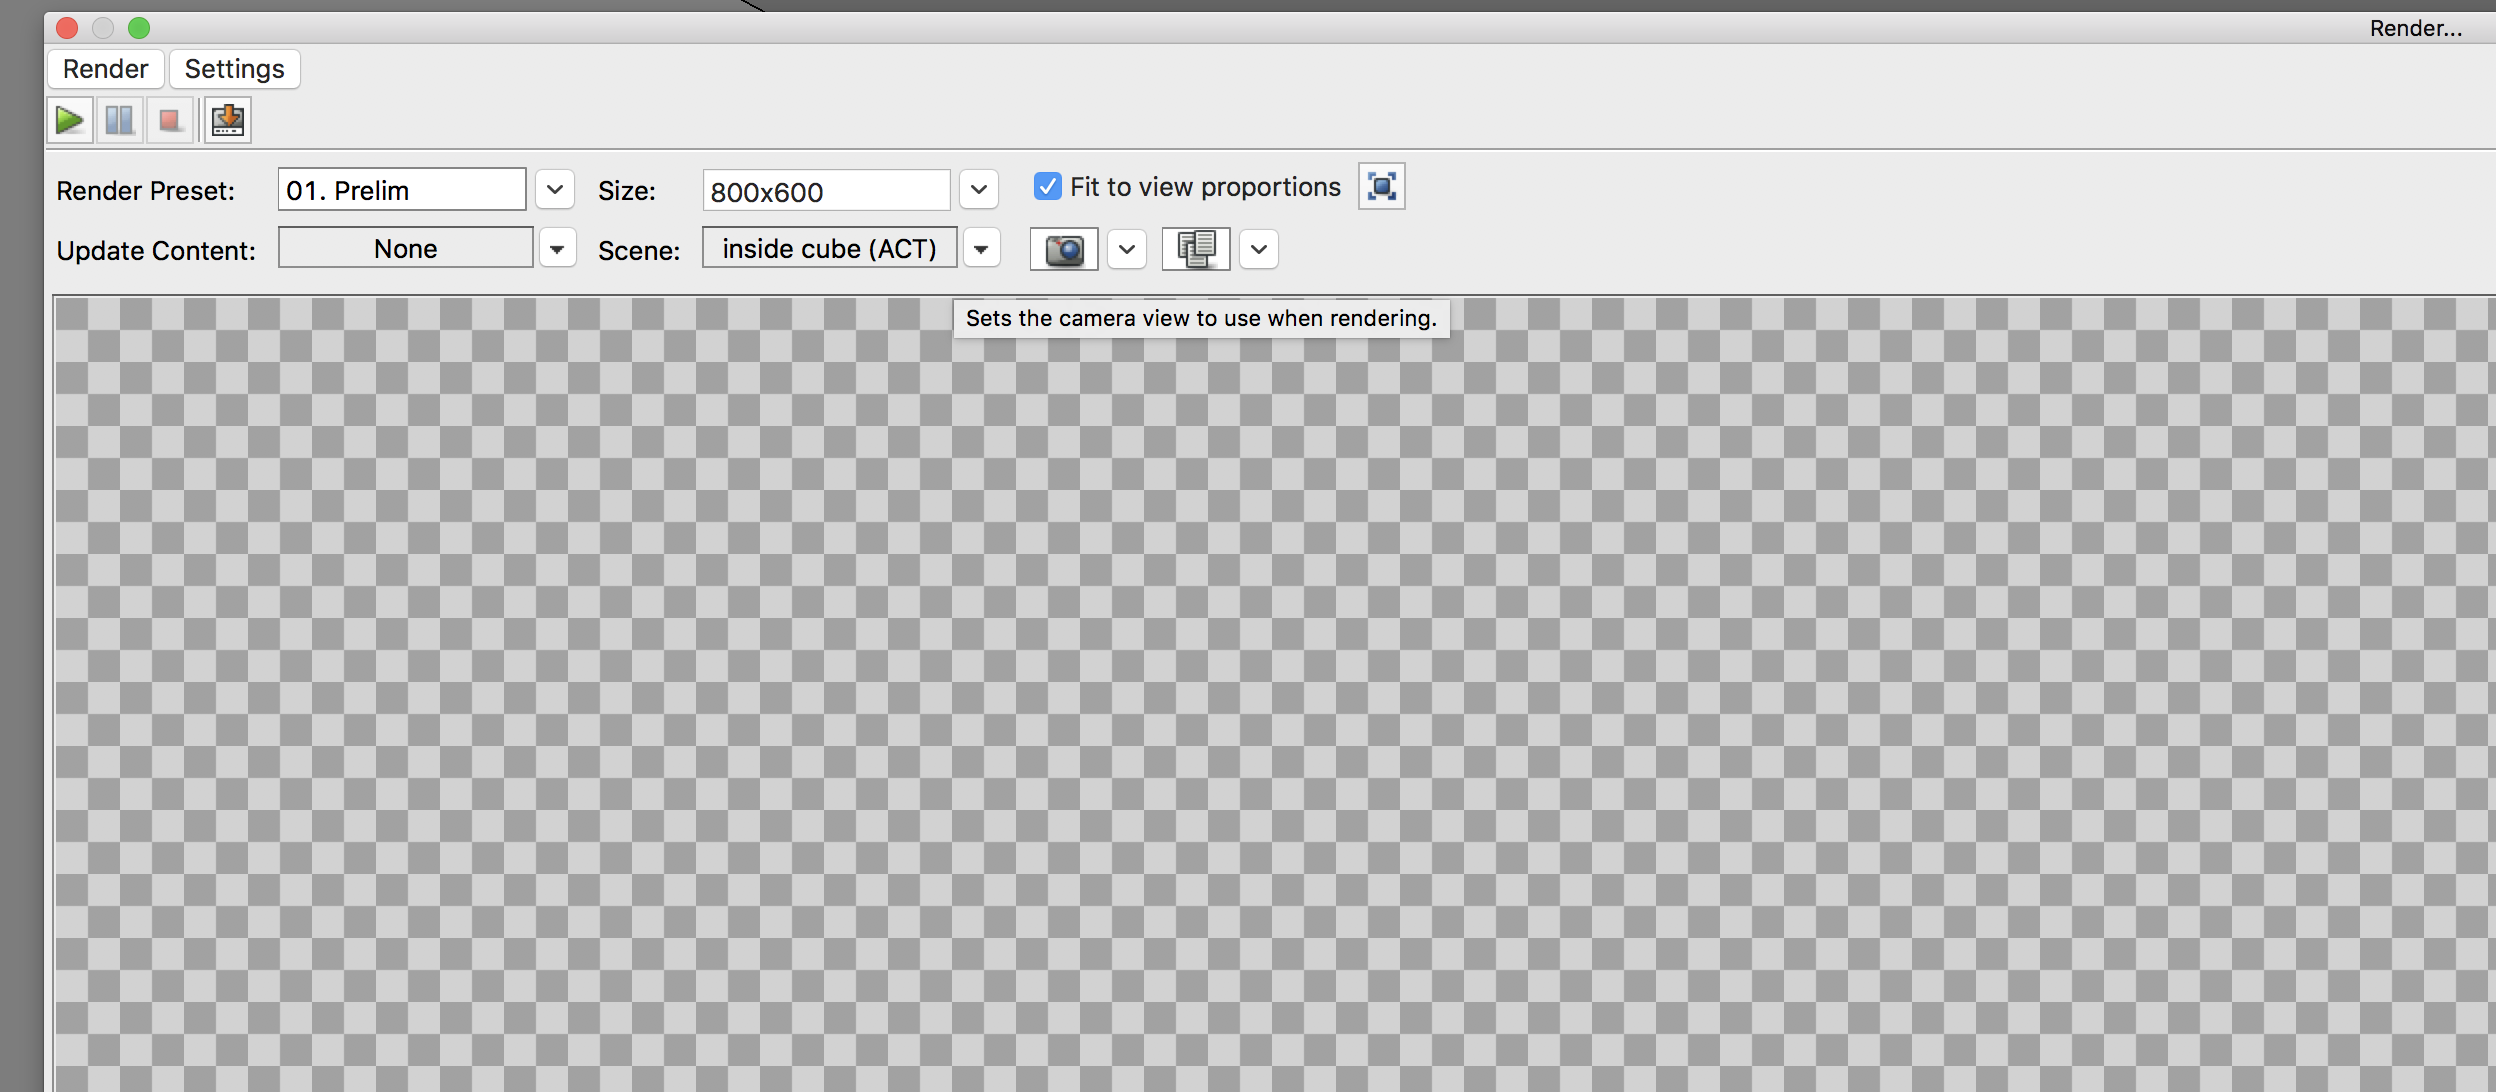Click the 800x600 size field
Image resolution: width=2496 pixels, height=1092 pixels.
pyautogui.click(x=826, y=190)
